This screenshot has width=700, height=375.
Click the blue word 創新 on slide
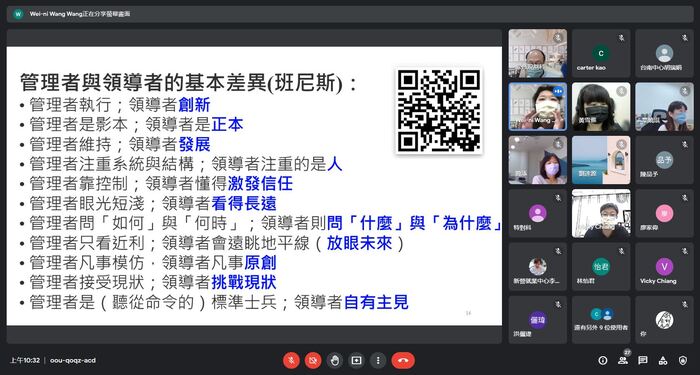coord(194,105)
